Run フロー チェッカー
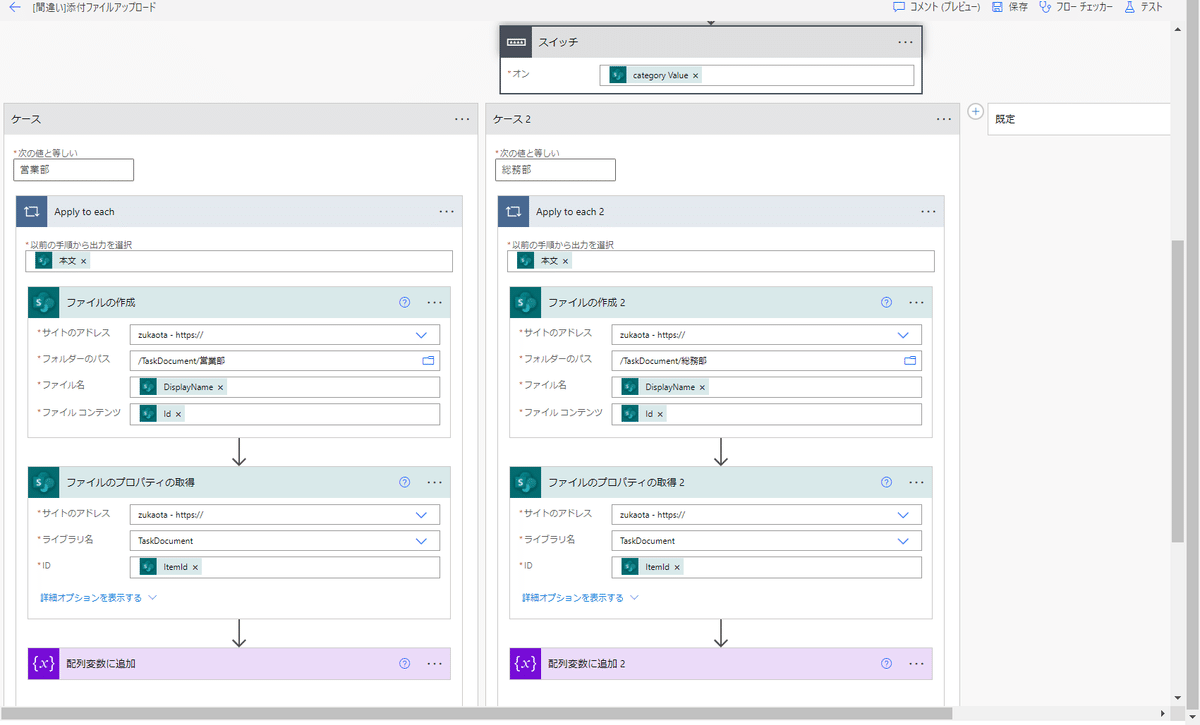The image size is (1200, 725). tap(1075, 7)
